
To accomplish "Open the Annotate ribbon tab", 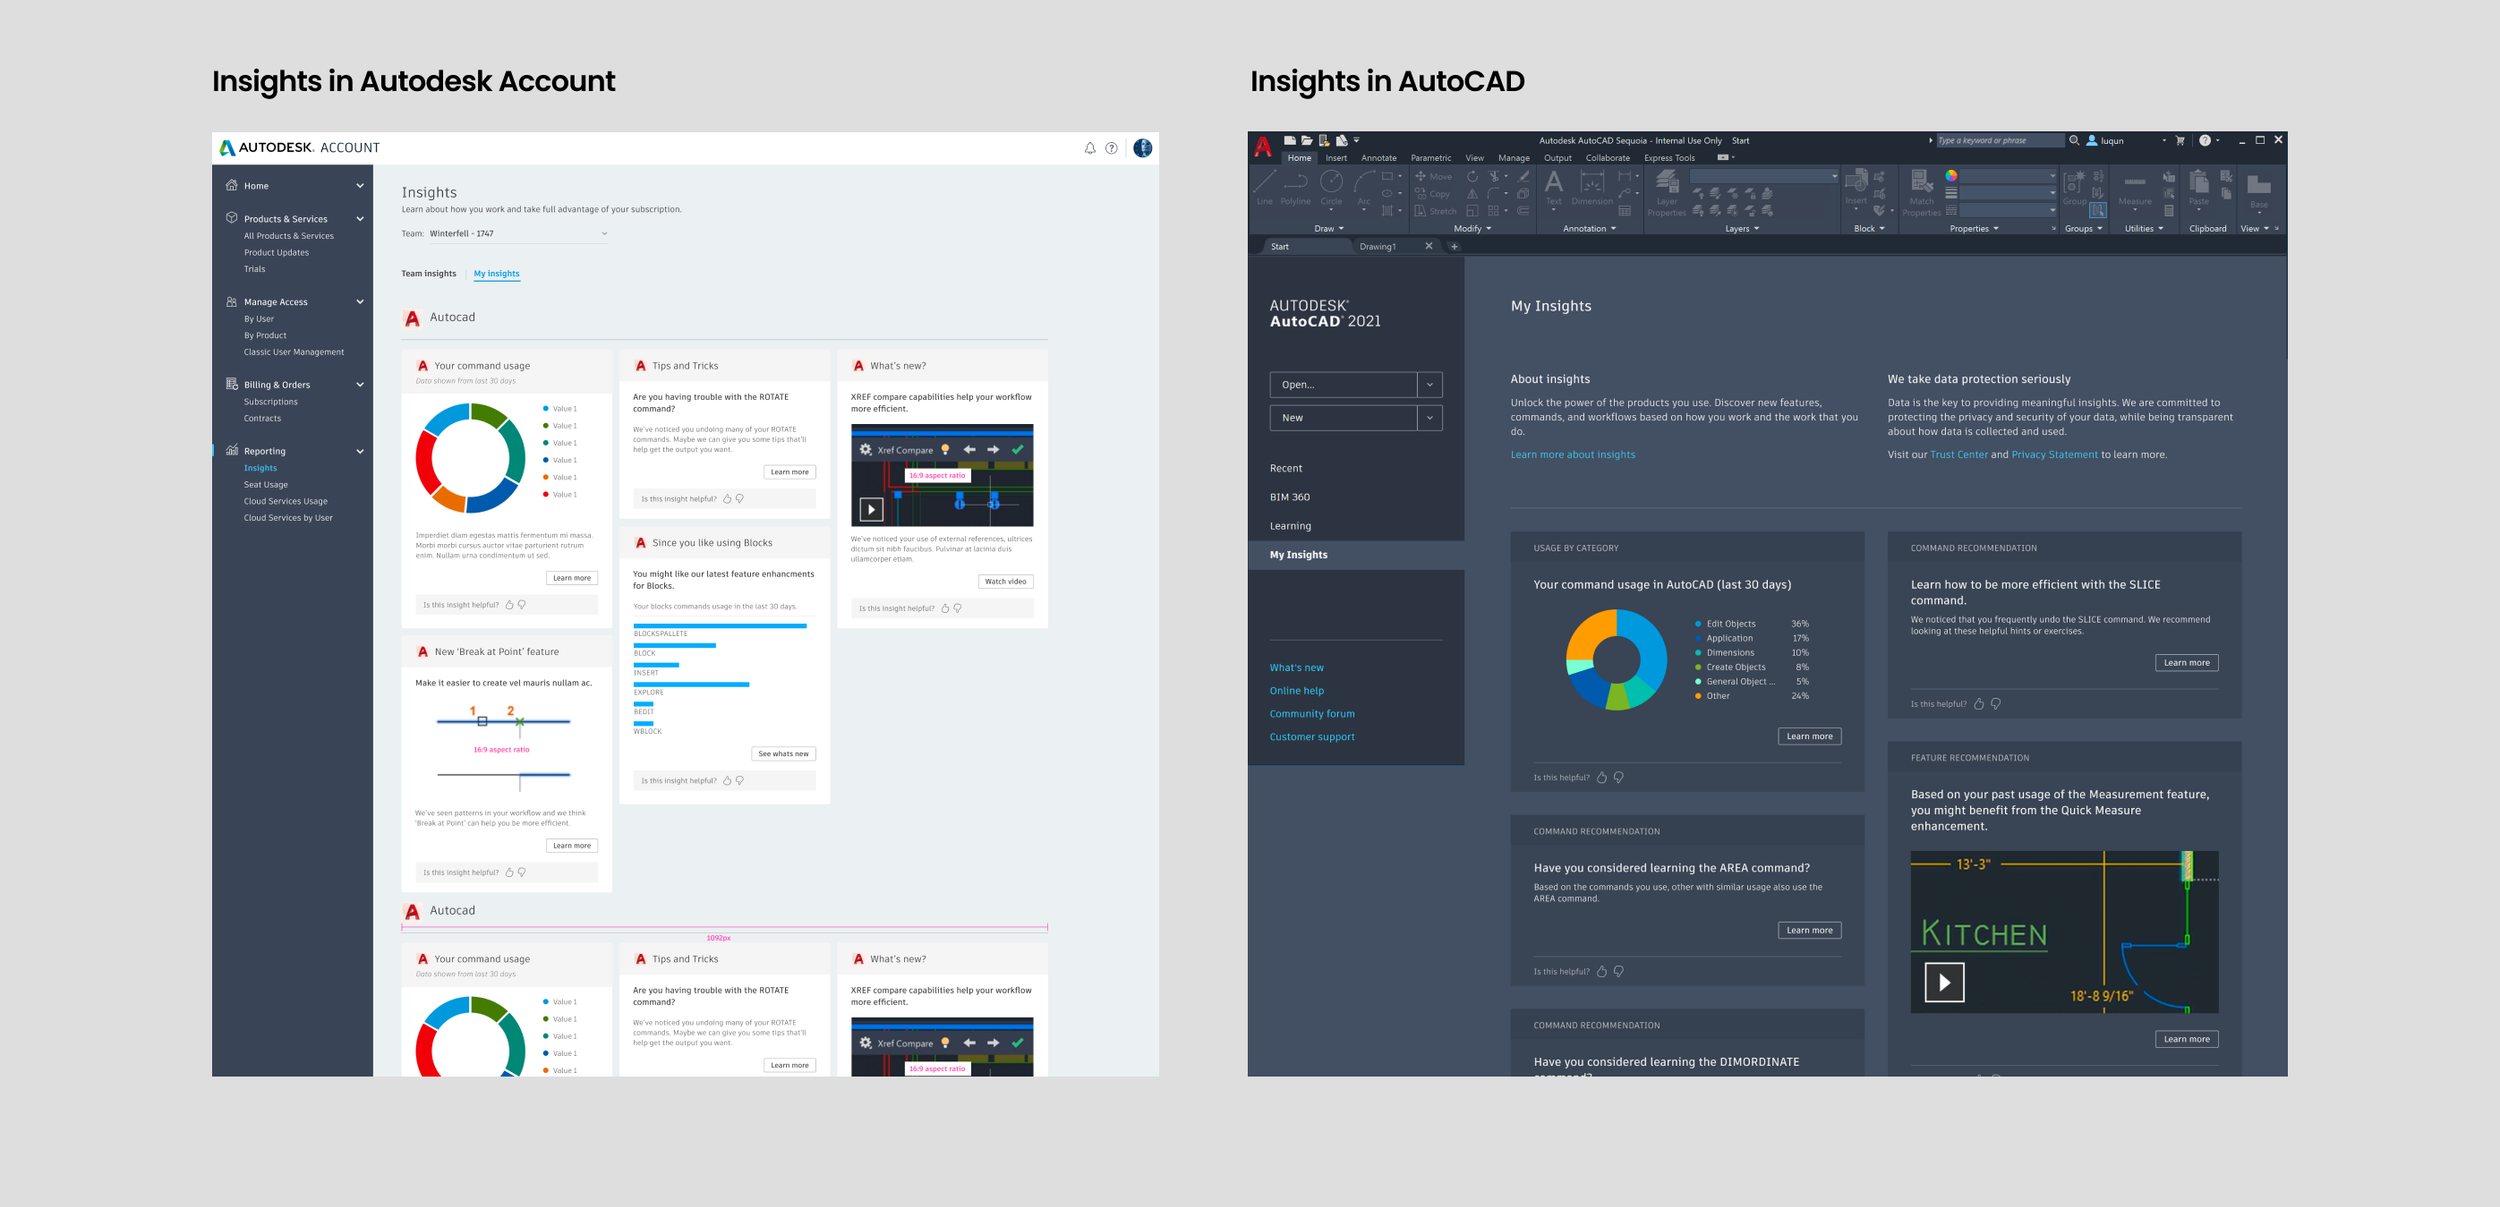I will coord(1378,158).
